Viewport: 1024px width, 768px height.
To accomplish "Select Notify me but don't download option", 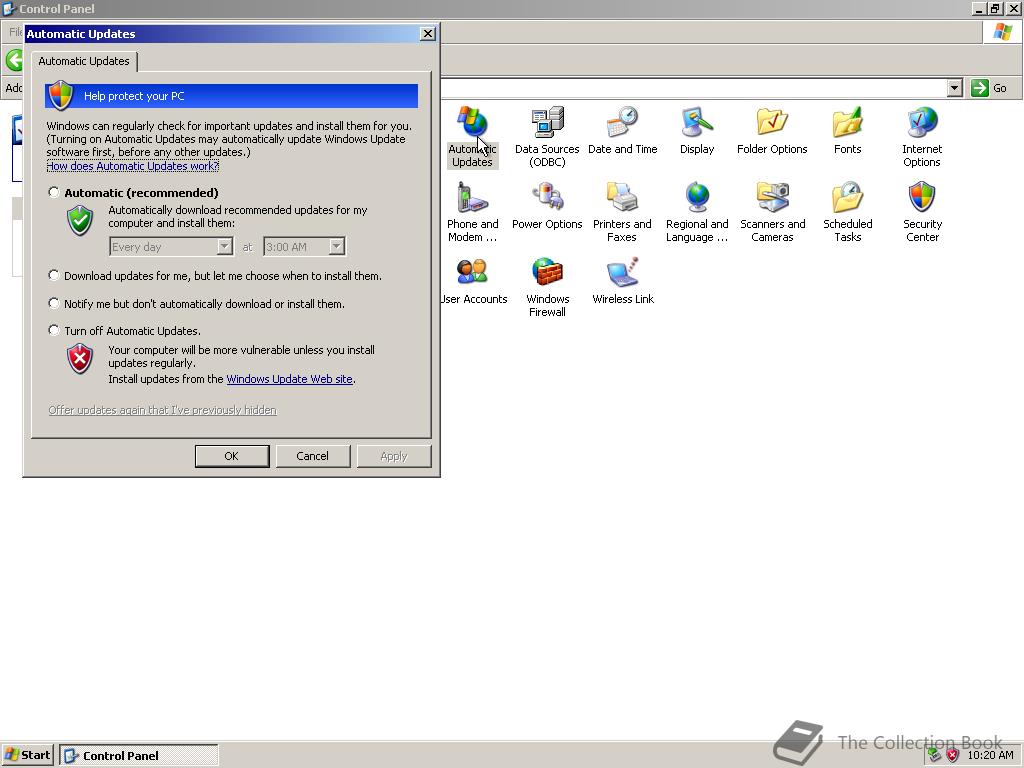I will click(54, 303).
